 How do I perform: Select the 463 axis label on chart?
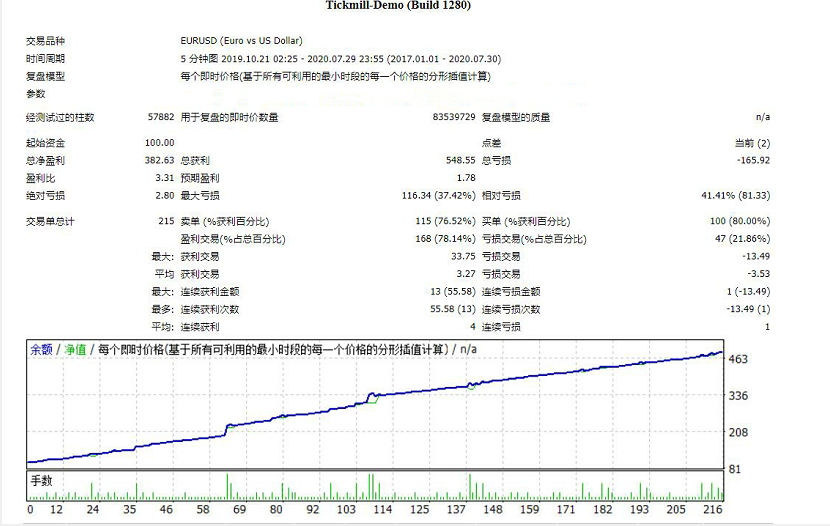pos(738,359)
